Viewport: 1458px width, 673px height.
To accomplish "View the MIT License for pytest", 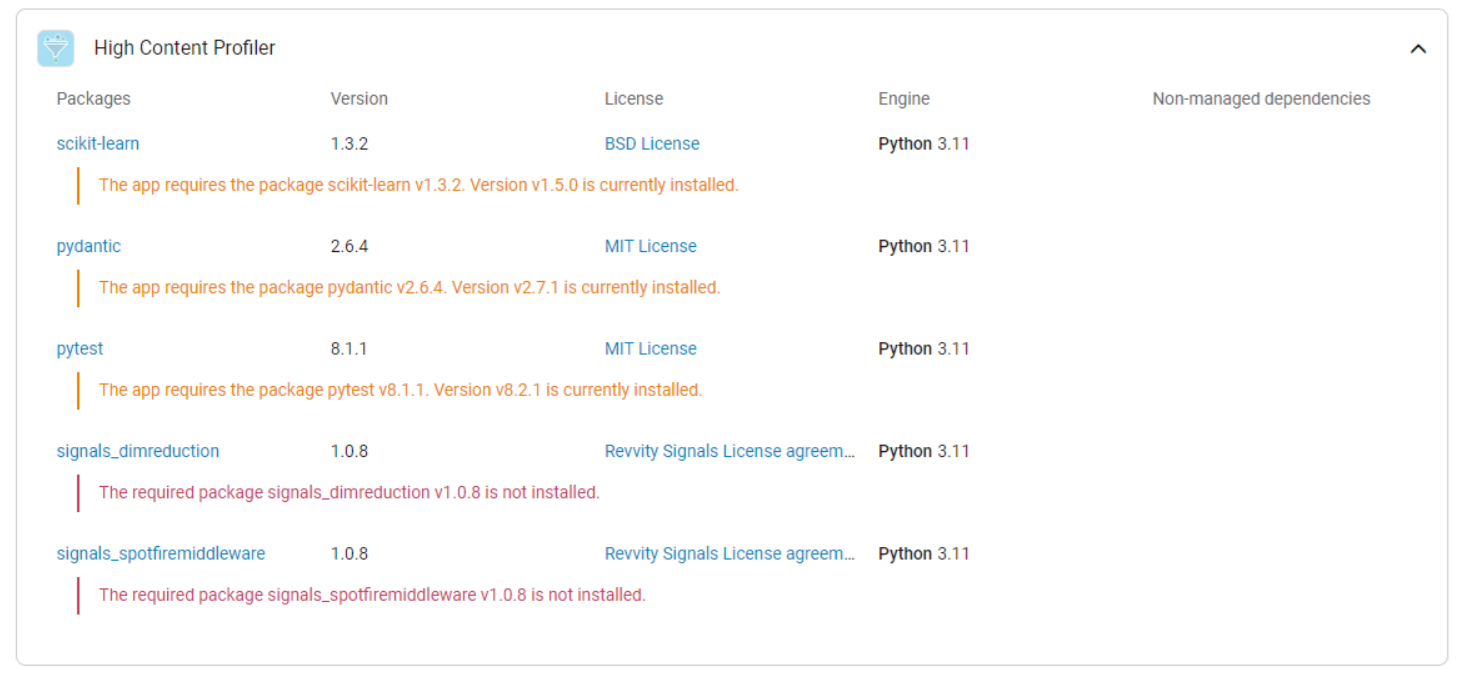I will [650, 349].
